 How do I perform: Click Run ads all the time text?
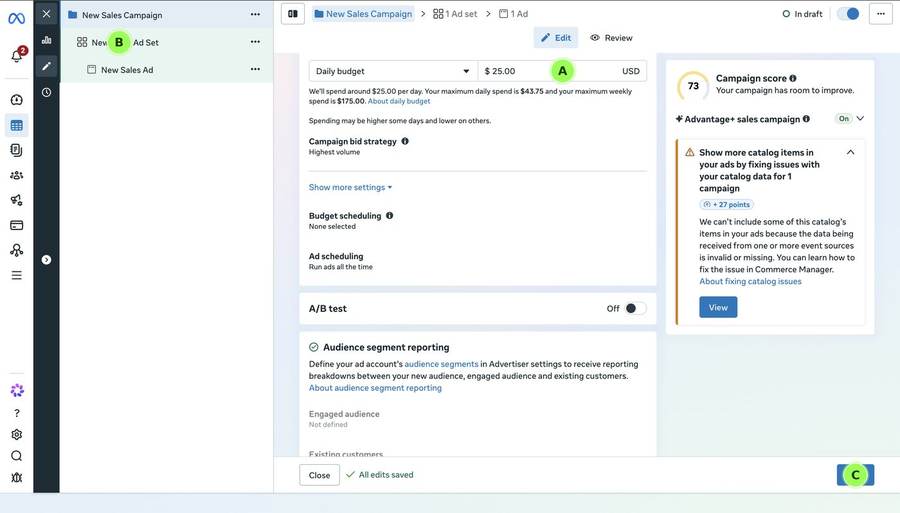click(341, 267)
